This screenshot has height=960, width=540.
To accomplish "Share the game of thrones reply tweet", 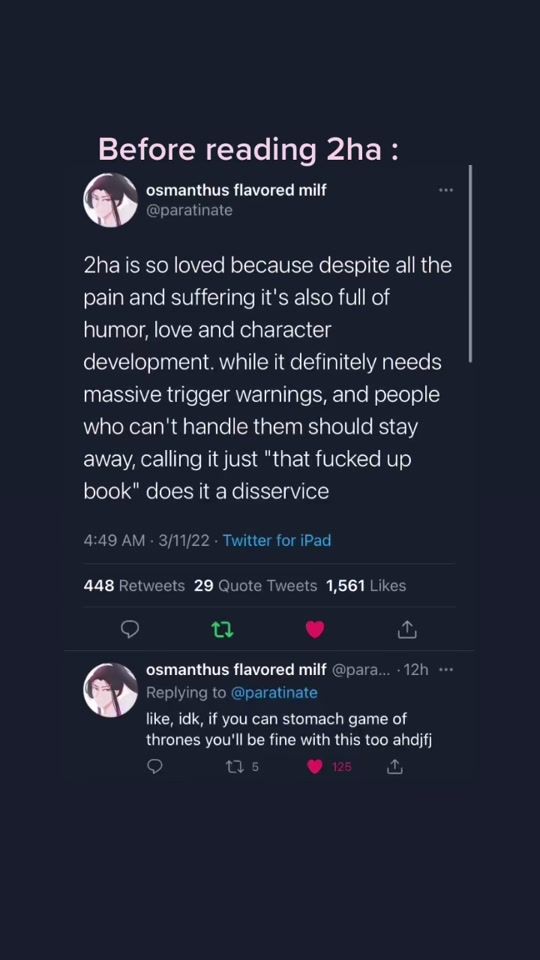I will tap(395, 766).
